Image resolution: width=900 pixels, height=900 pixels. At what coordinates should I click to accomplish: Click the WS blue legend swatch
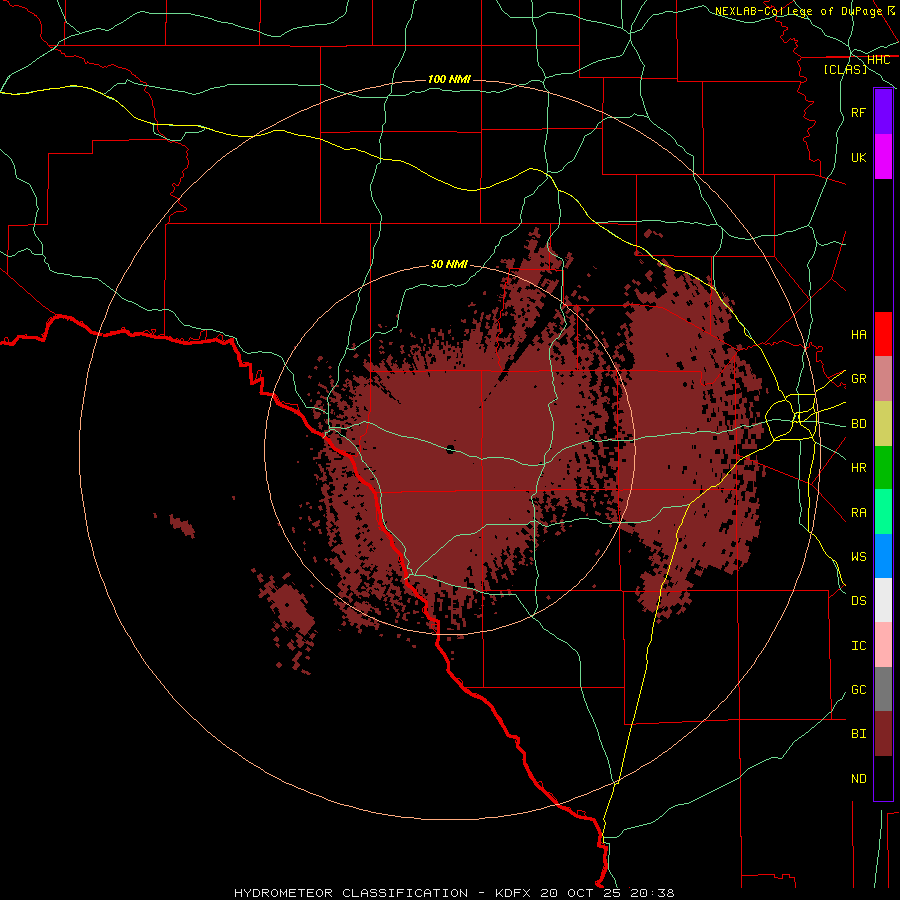click(x=883, y=556)
